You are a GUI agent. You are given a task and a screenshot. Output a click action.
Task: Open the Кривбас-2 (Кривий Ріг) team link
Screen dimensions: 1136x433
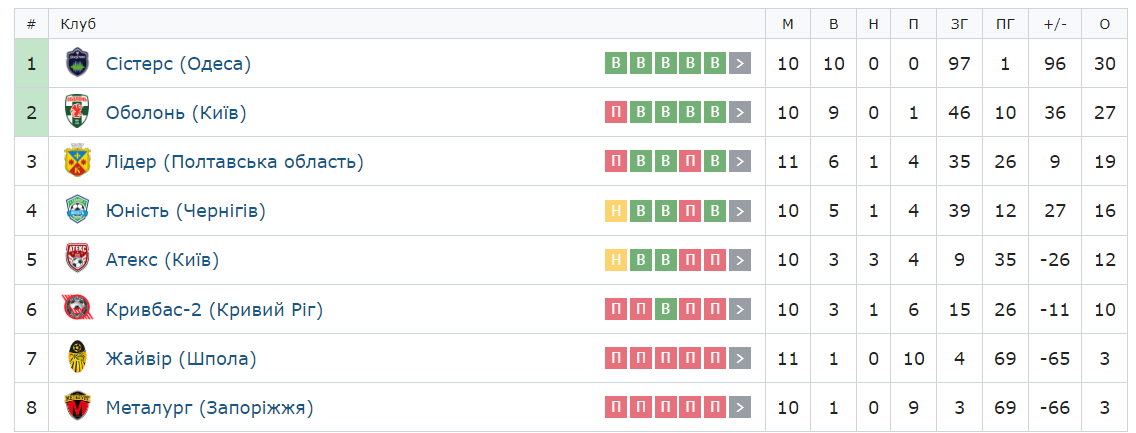pos(214,309)
